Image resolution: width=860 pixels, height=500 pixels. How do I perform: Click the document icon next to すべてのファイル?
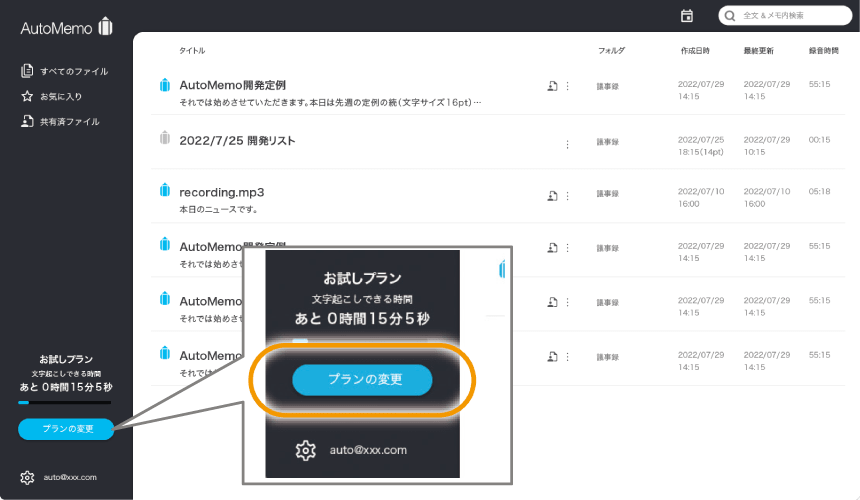[27, 71]
